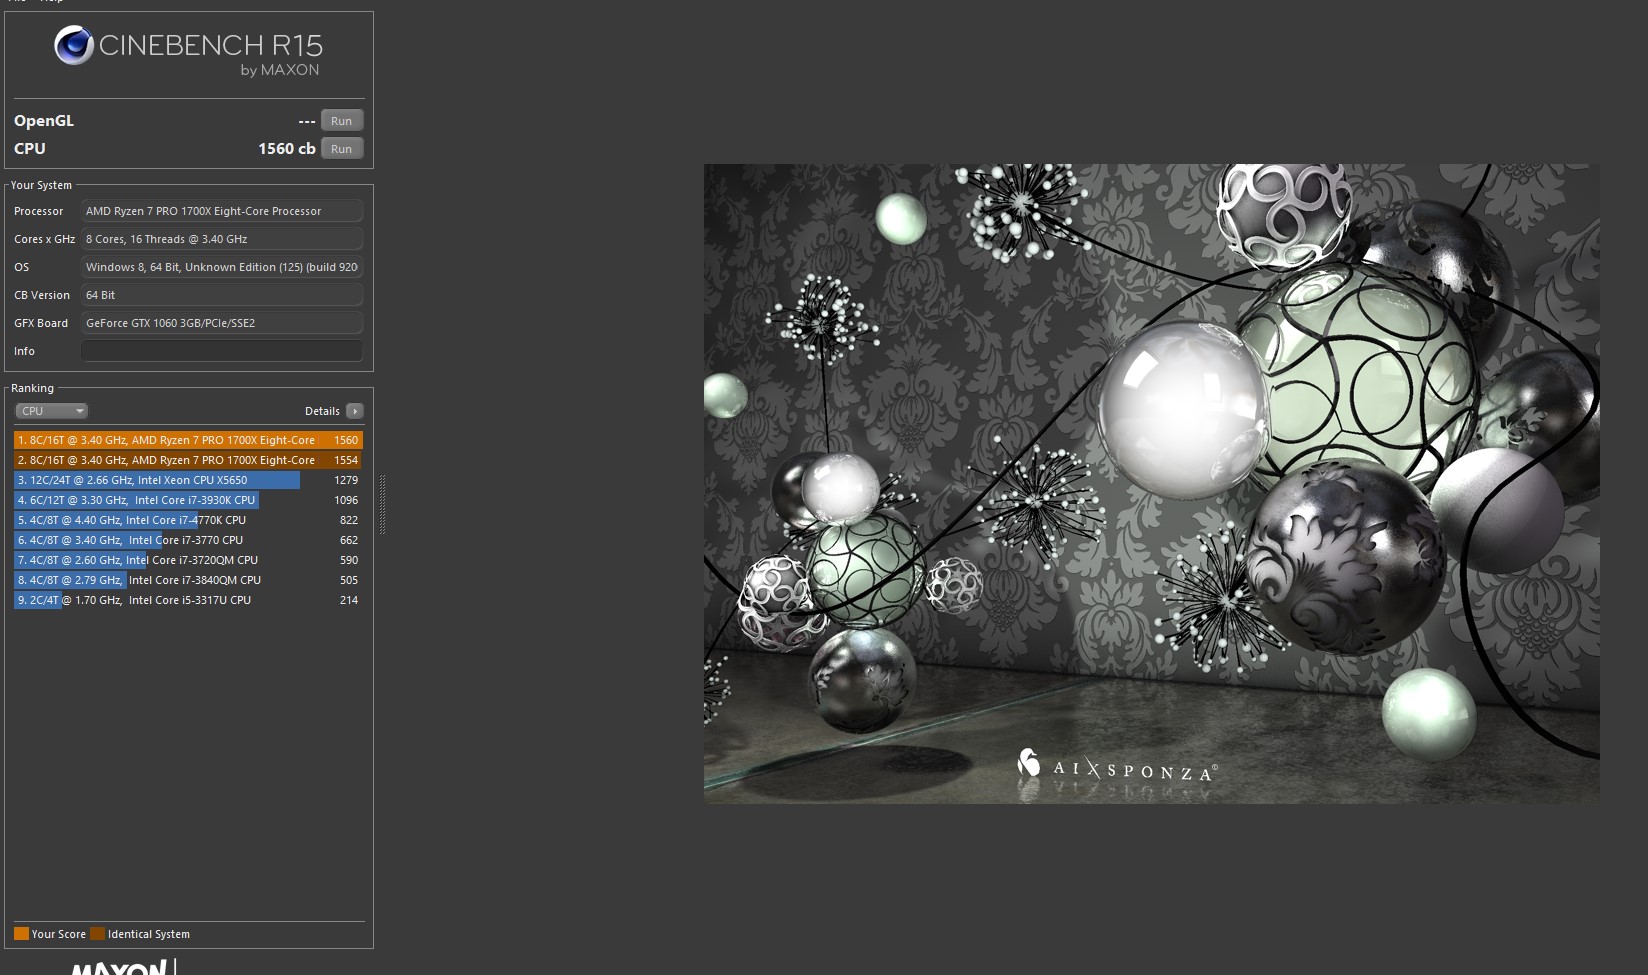The width and height of the screenshot is (1648, 975).
Task: Run the CPU benchmark
Action: coord(341,149)
